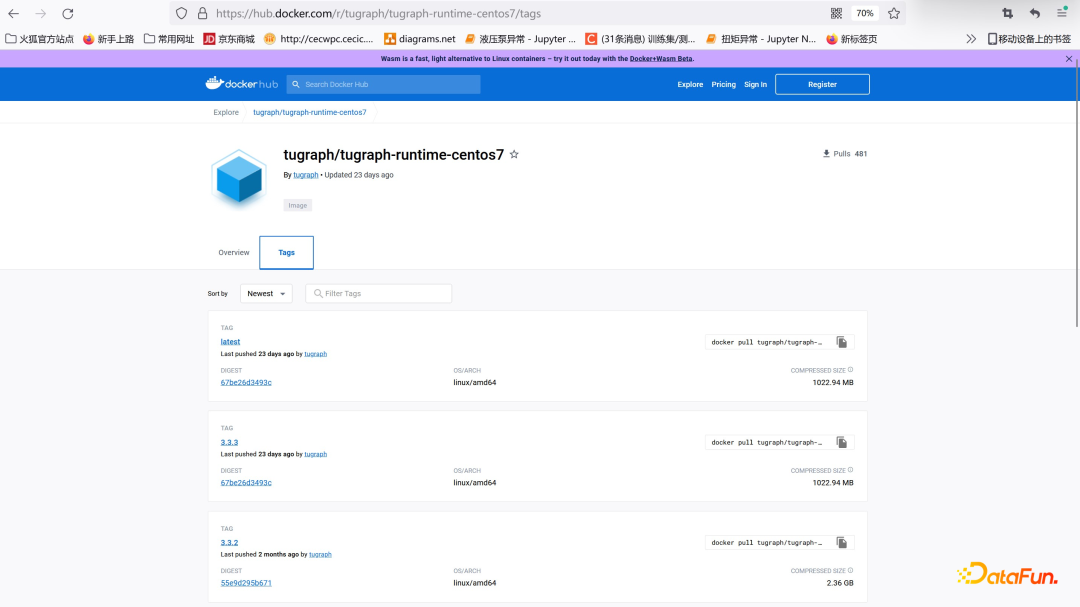This screenshot has width=1080, height=607.
Task: Copy the docker pull command for tag 3.3.2
Action: pos(841,541)
